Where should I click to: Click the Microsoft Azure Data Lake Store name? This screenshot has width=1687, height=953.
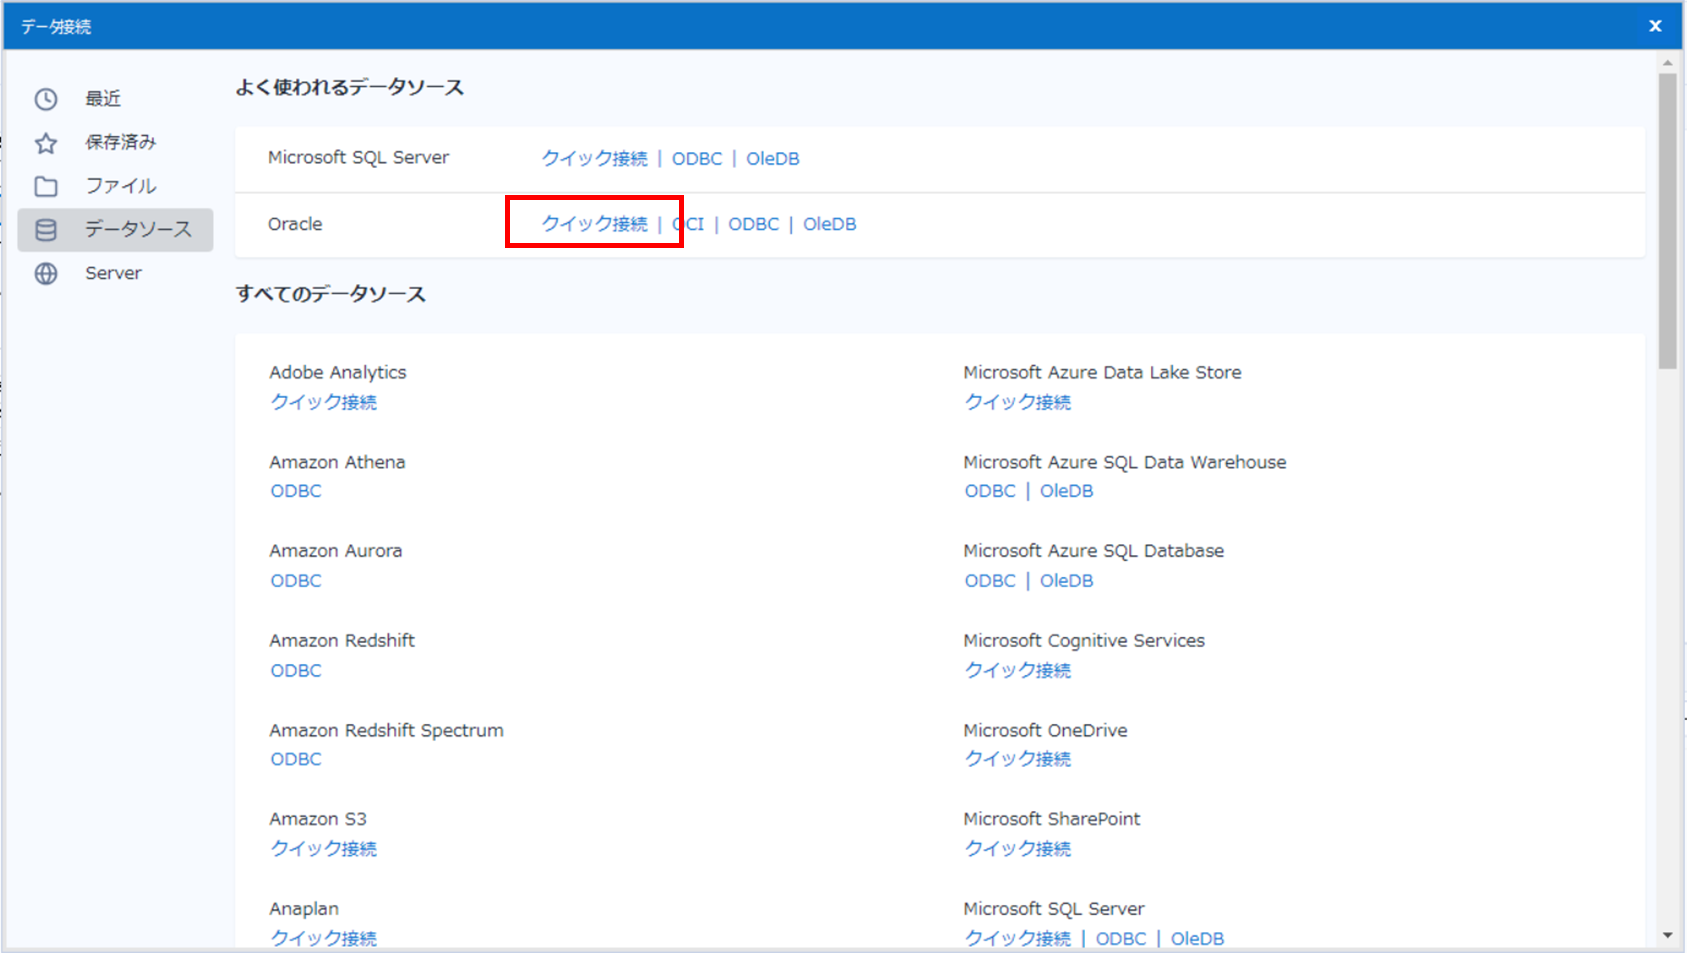pyautogui.click(x=1102, y=372)
